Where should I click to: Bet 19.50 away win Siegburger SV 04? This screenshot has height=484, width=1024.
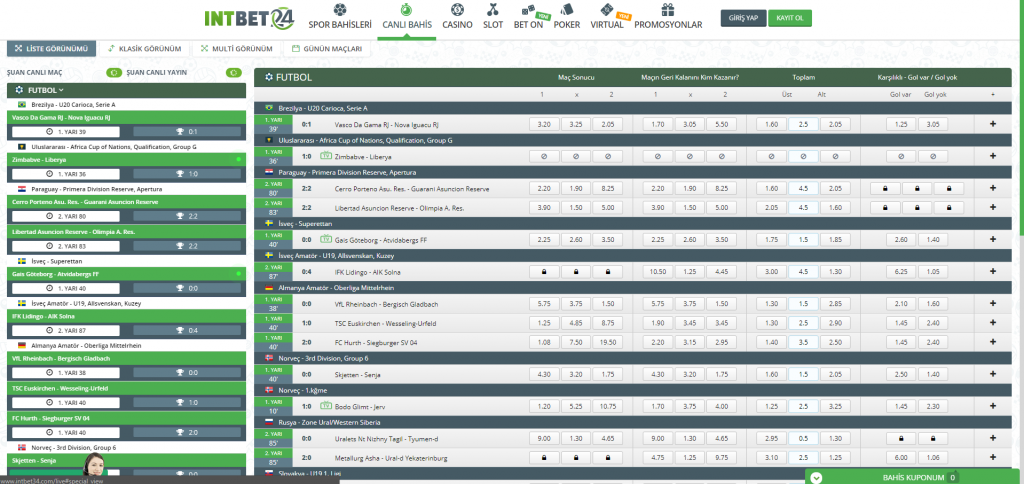coord(607,342)
